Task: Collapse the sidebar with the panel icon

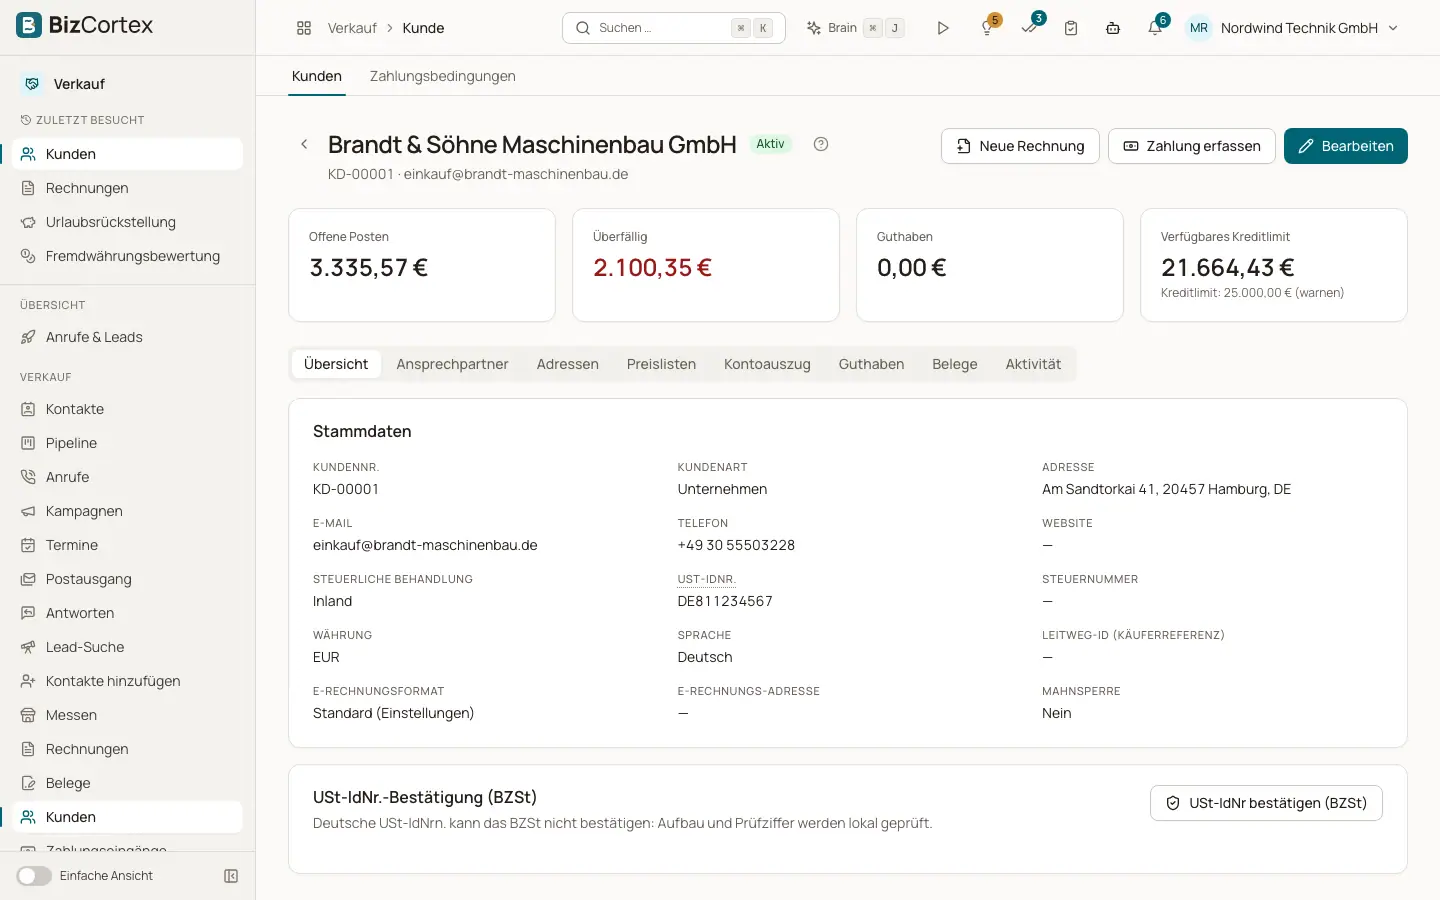Action: pyautogui.click(x=231, y=876)
